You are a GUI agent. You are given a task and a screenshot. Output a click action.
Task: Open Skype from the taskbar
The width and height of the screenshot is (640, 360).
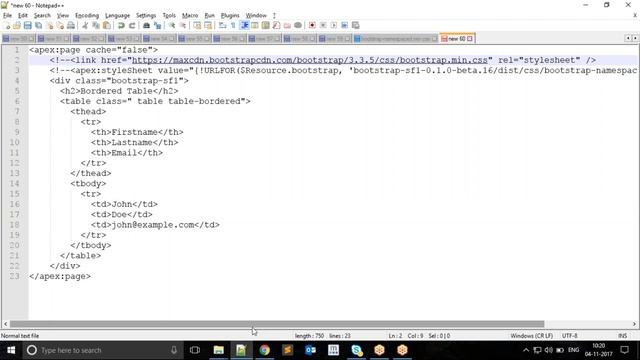coord(357,350)
